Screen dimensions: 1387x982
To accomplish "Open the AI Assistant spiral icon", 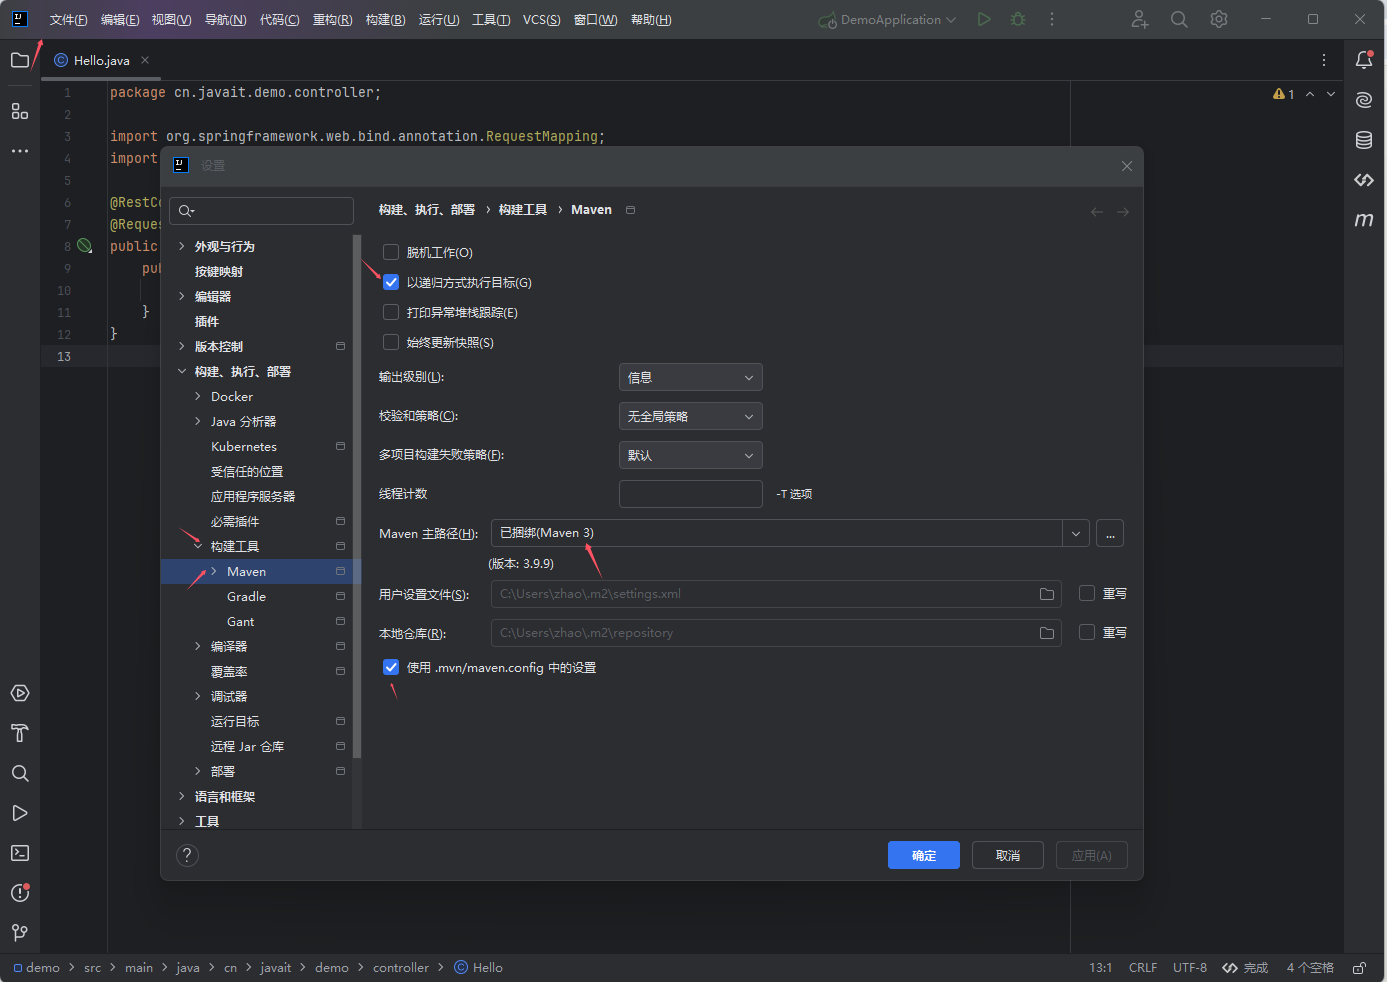I will pyautogui.click(x=1364, y=100).
